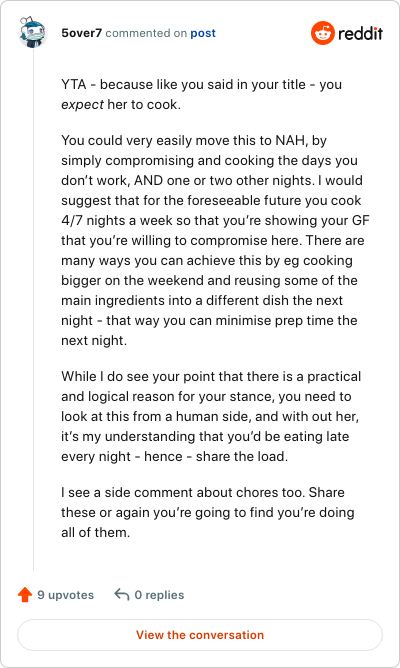400x668 pixels.
Task: Click the word "NAH" in the comment
Action: 290,140
